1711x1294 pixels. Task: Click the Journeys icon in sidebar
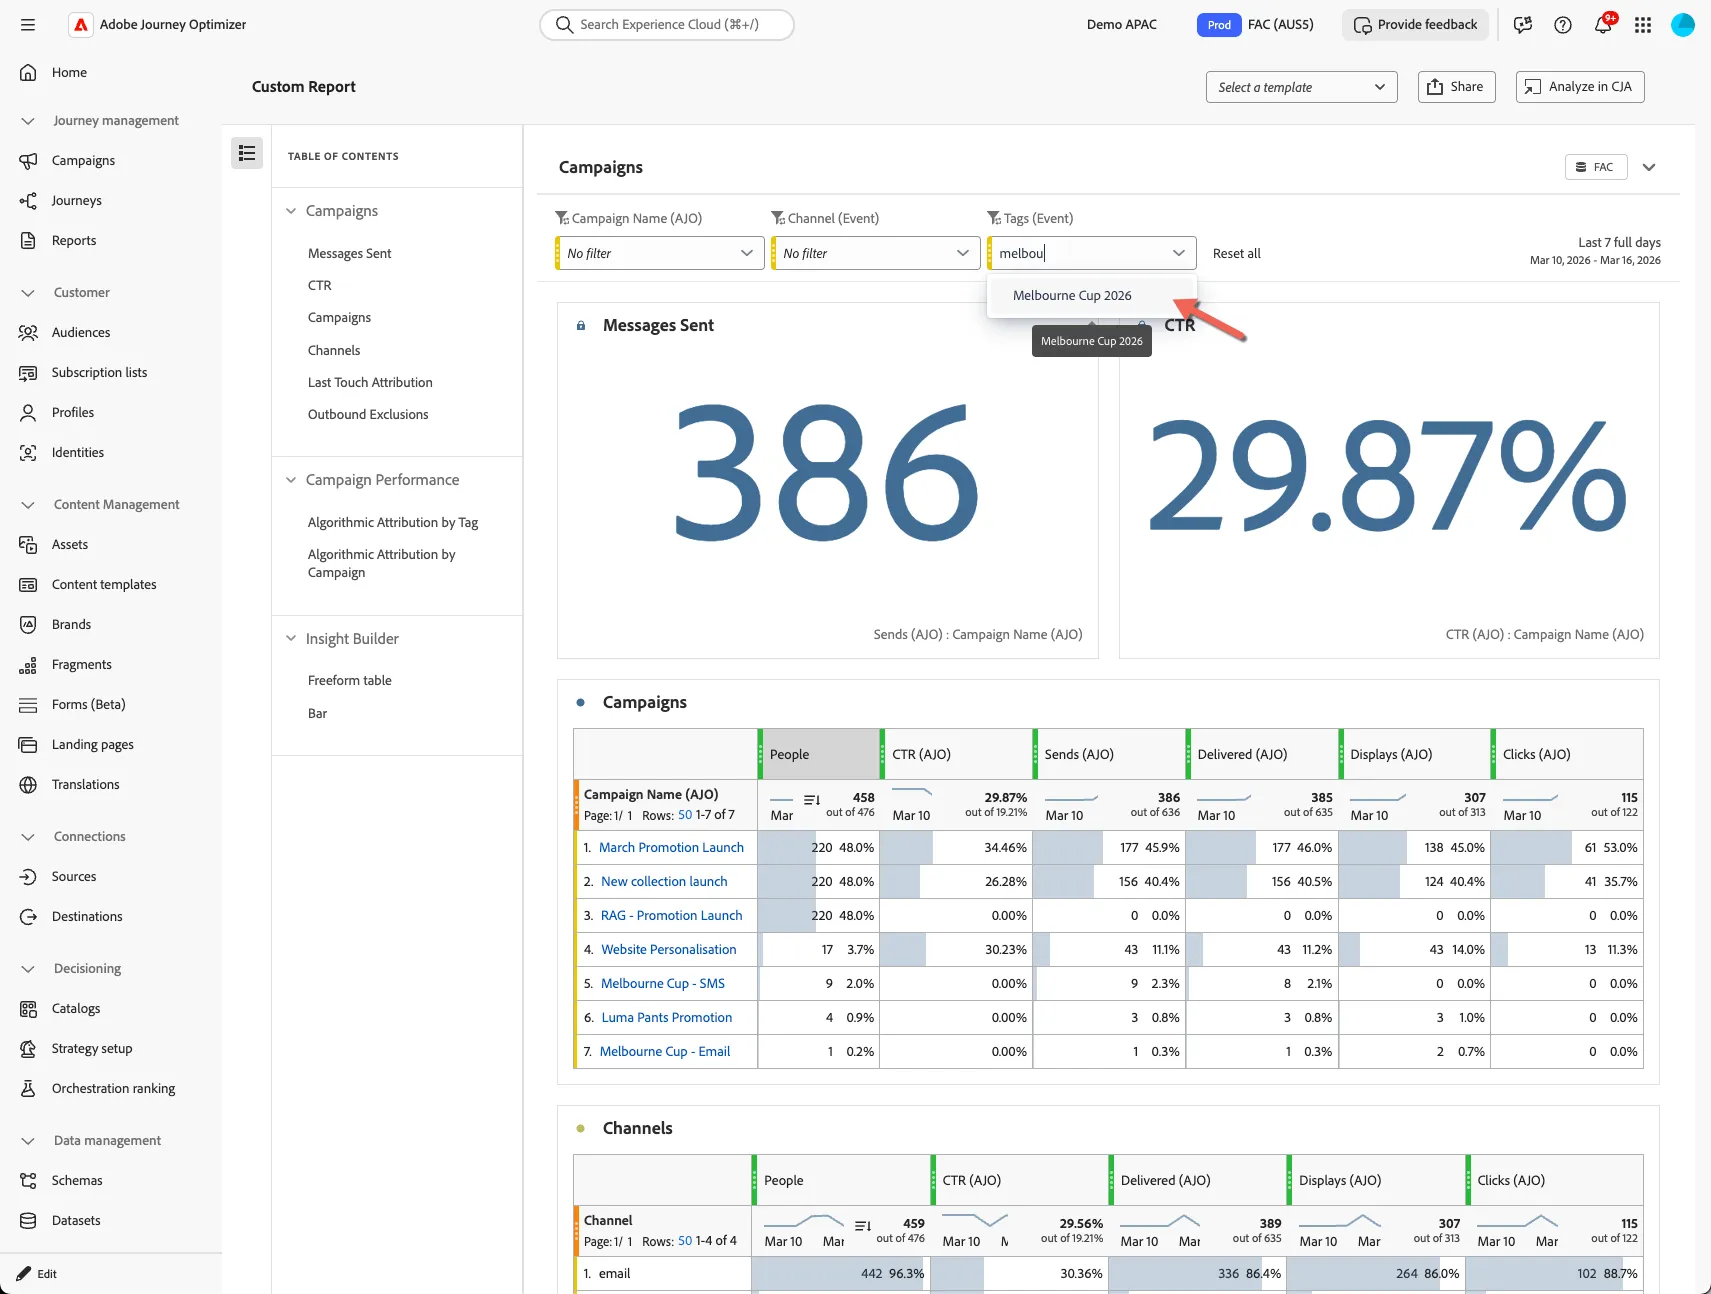coord(28,200)
